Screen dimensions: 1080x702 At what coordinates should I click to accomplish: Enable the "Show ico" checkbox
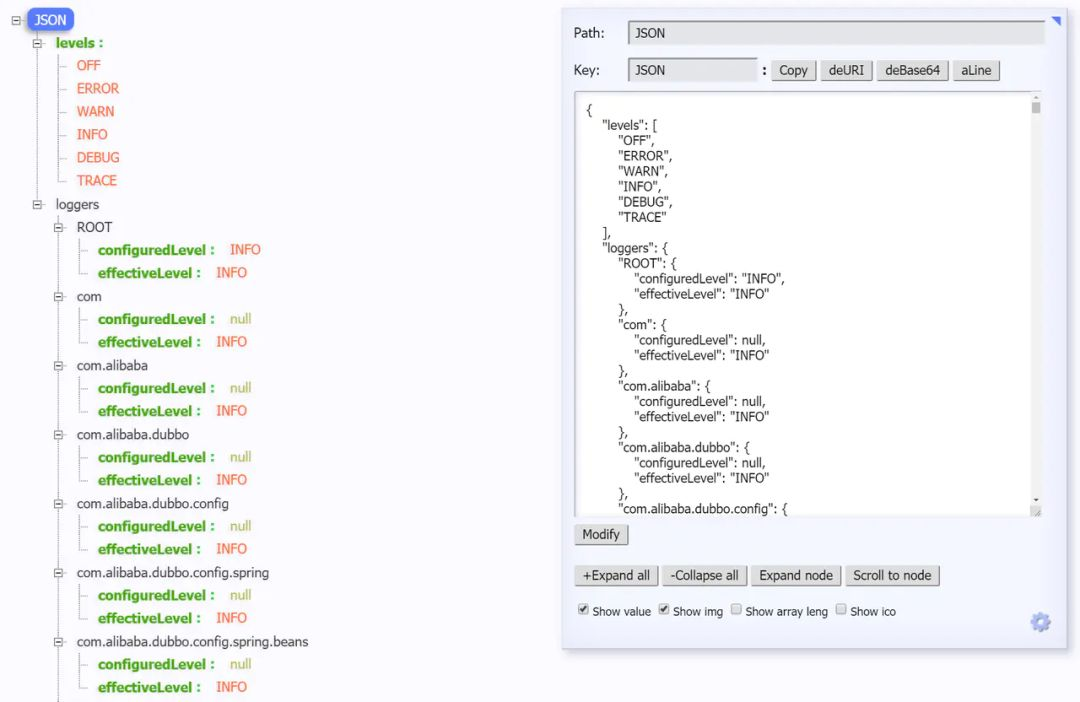point(841,610)
